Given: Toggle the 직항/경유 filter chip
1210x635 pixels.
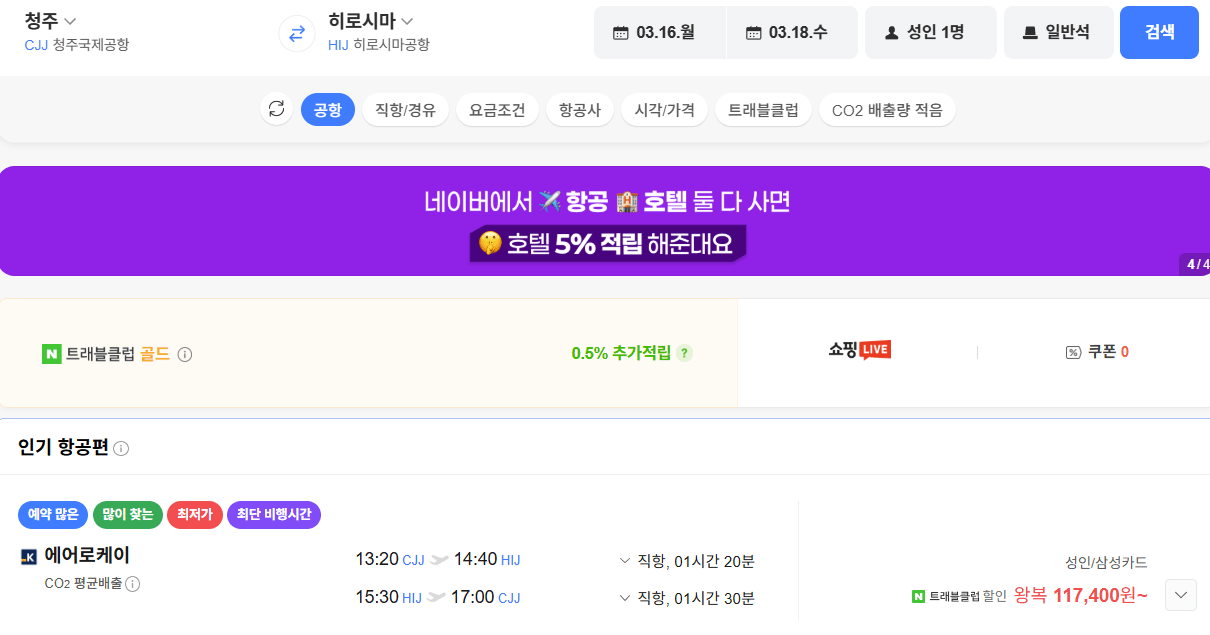Looking at the screenshot, I should click(x=405, y=109).
